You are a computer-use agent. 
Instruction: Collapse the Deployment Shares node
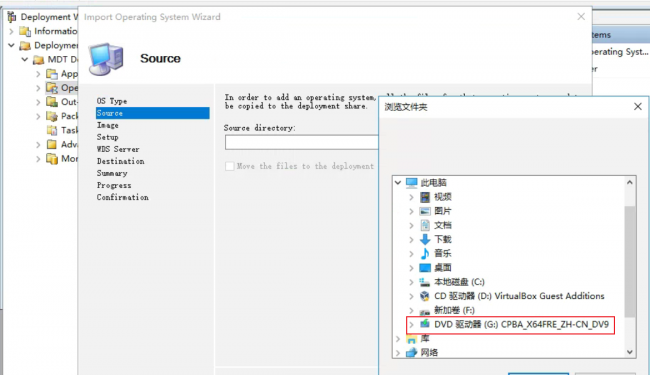pos(12,45)
